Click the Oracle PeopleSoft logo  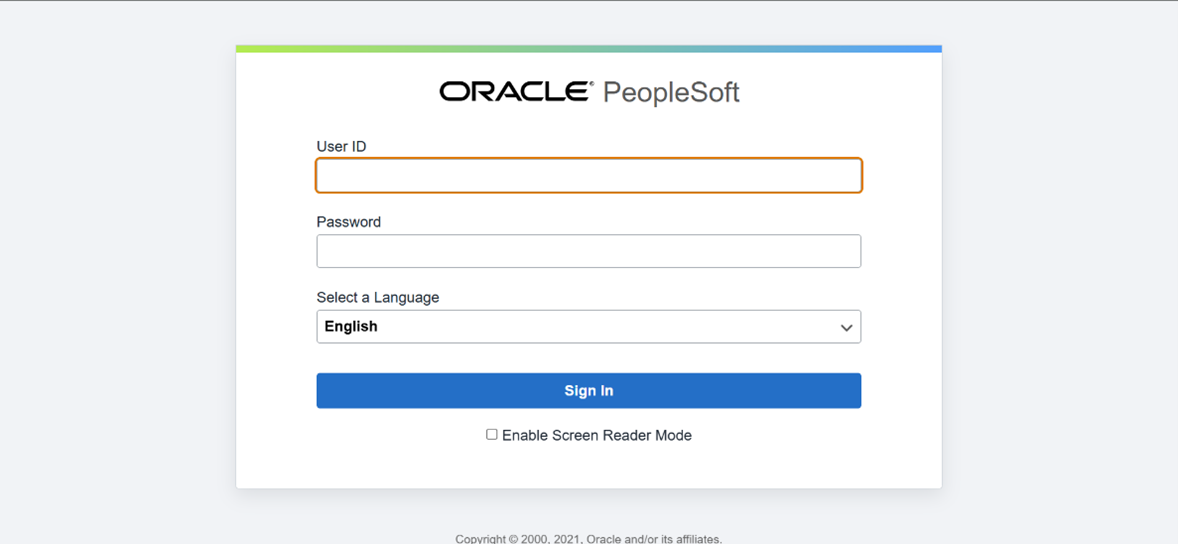click(x=590, y=92)
